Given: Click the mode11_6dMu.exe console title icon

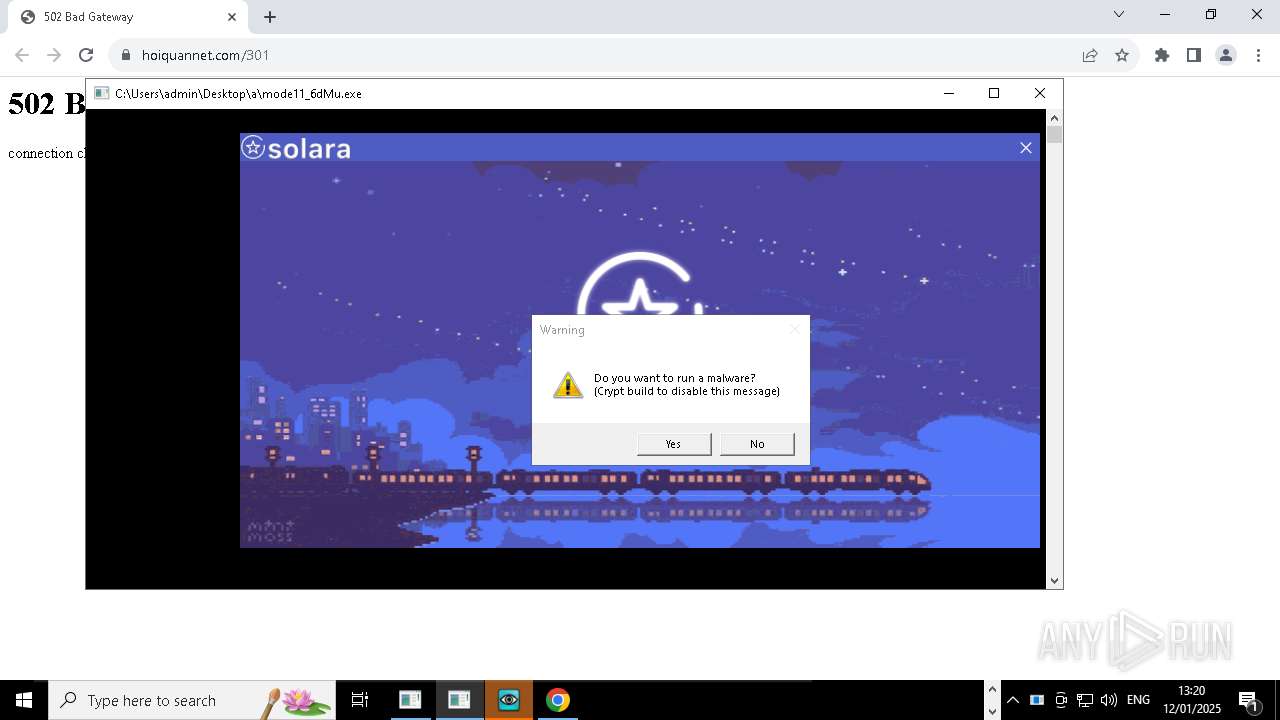Looking at the screenshot, I should click(x=101, y=93).
